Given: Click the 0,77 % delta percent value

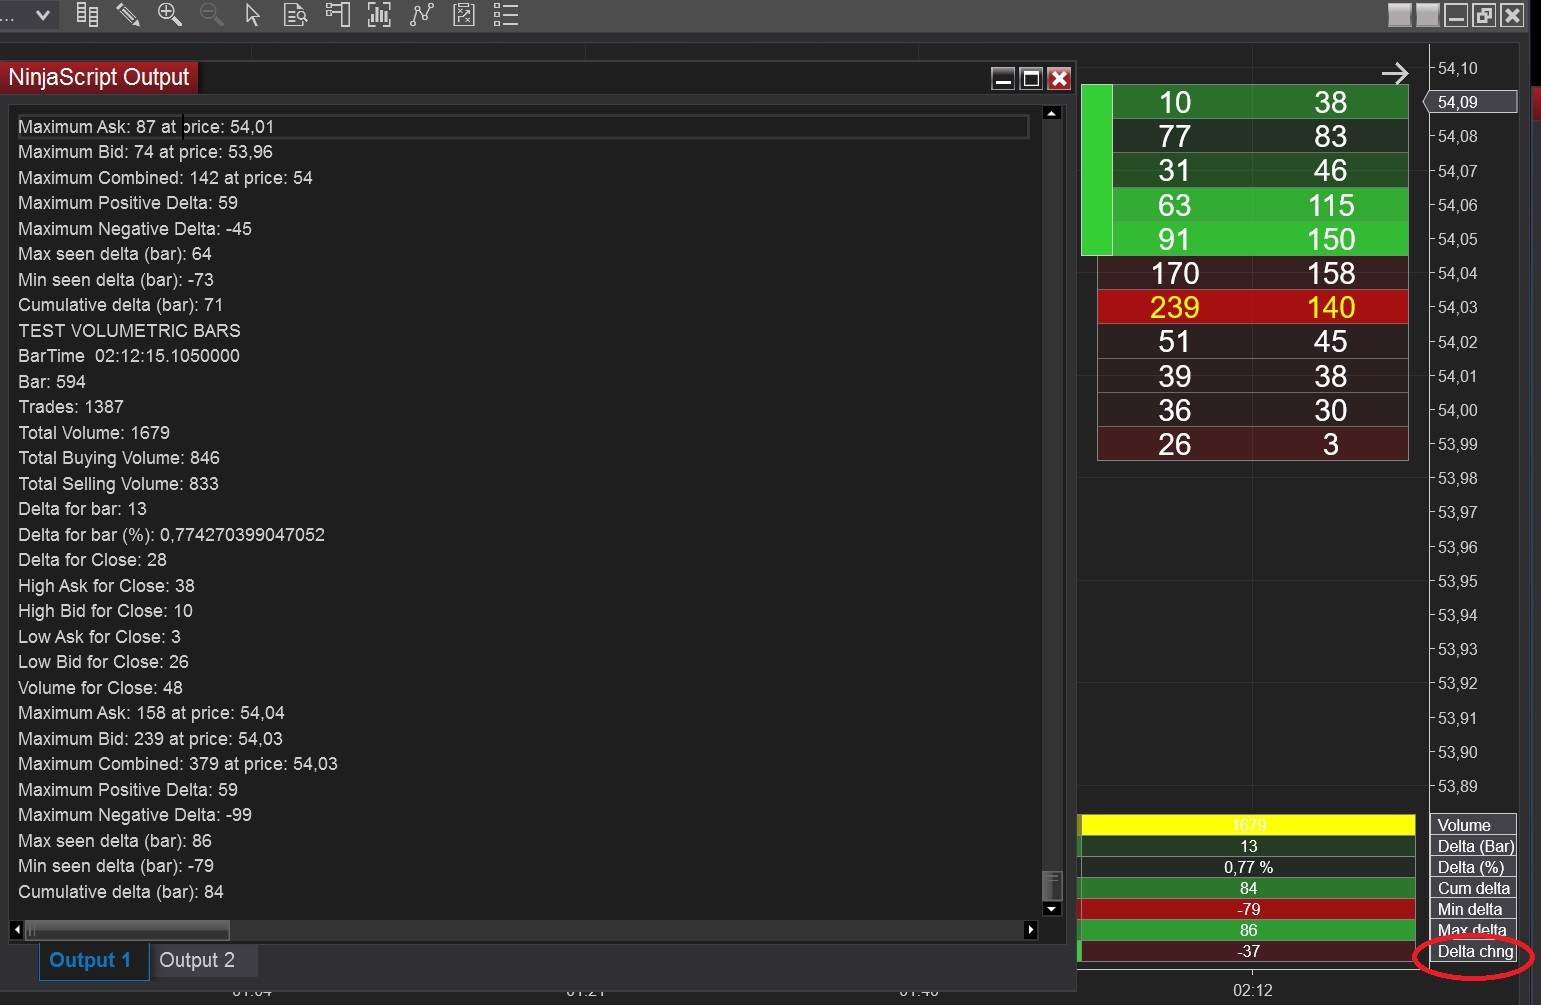Looking at the screenshot, I should click(x=1248, y=867).
